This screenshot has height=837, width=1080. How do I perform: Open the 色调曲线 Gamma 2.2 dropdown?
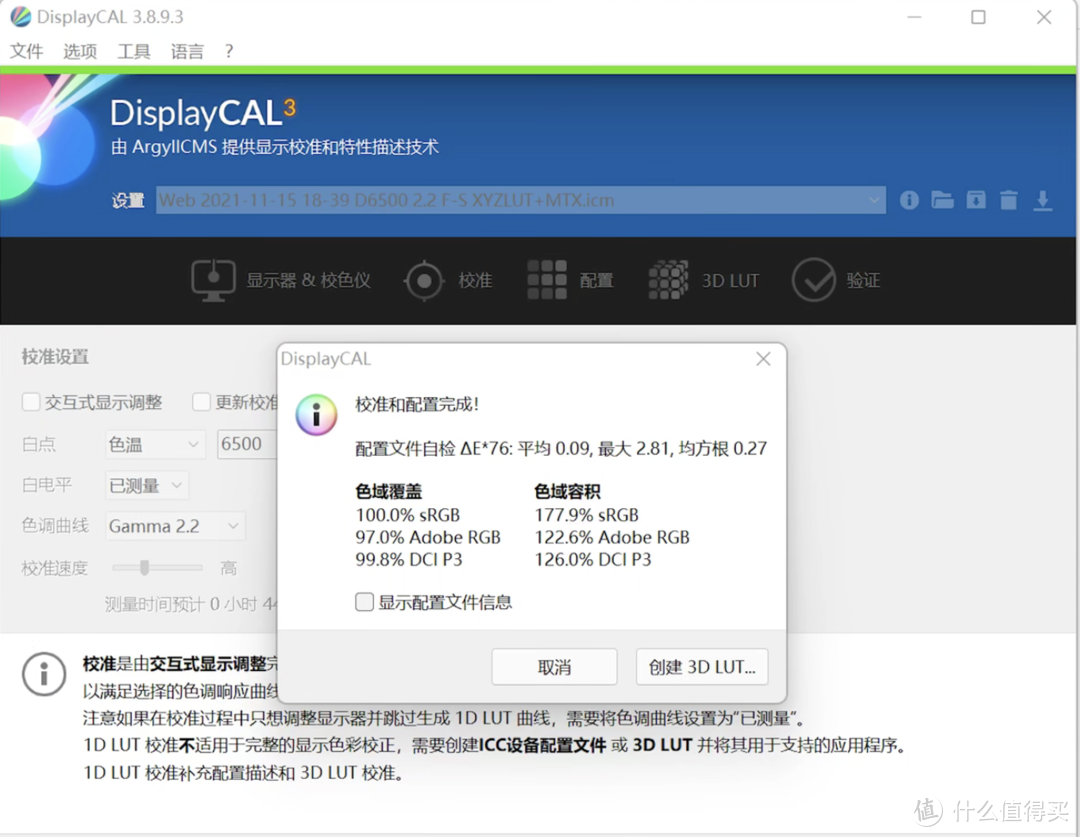[175, 525]
